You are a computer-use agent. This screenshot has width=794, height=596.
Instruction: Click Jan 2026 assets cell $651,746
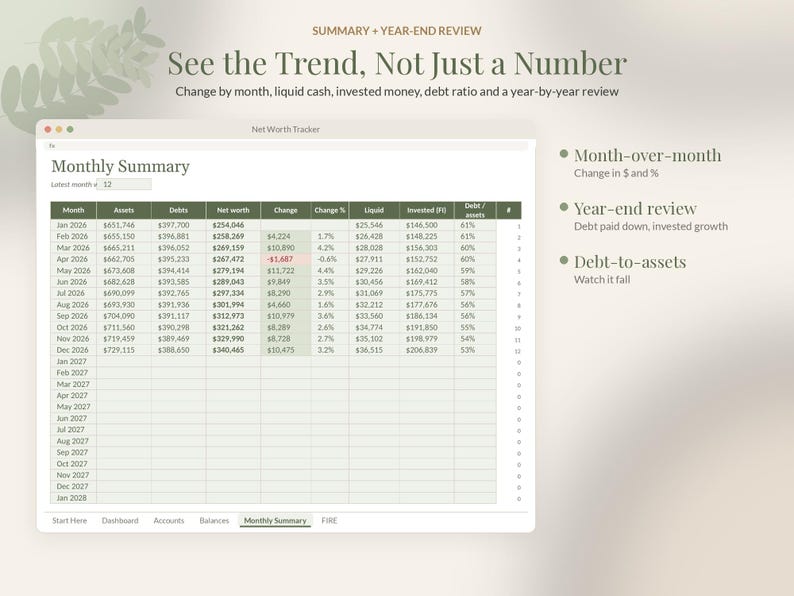coord(124,225)
